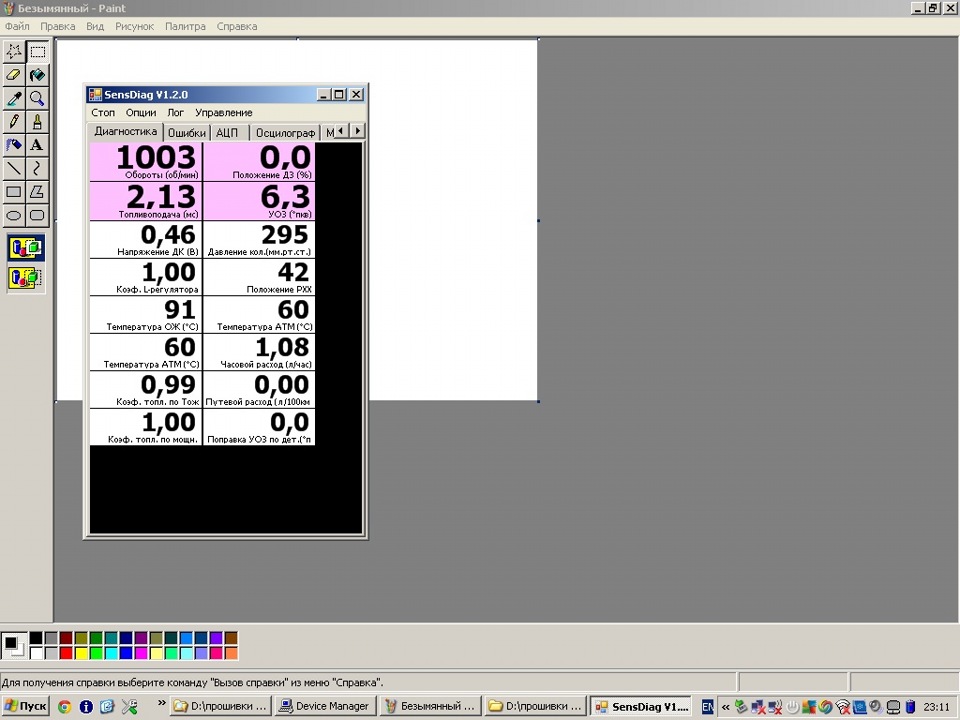Screen dimensions: 960x720
Task: Select the straight Line tool
Action: (14, 168)
